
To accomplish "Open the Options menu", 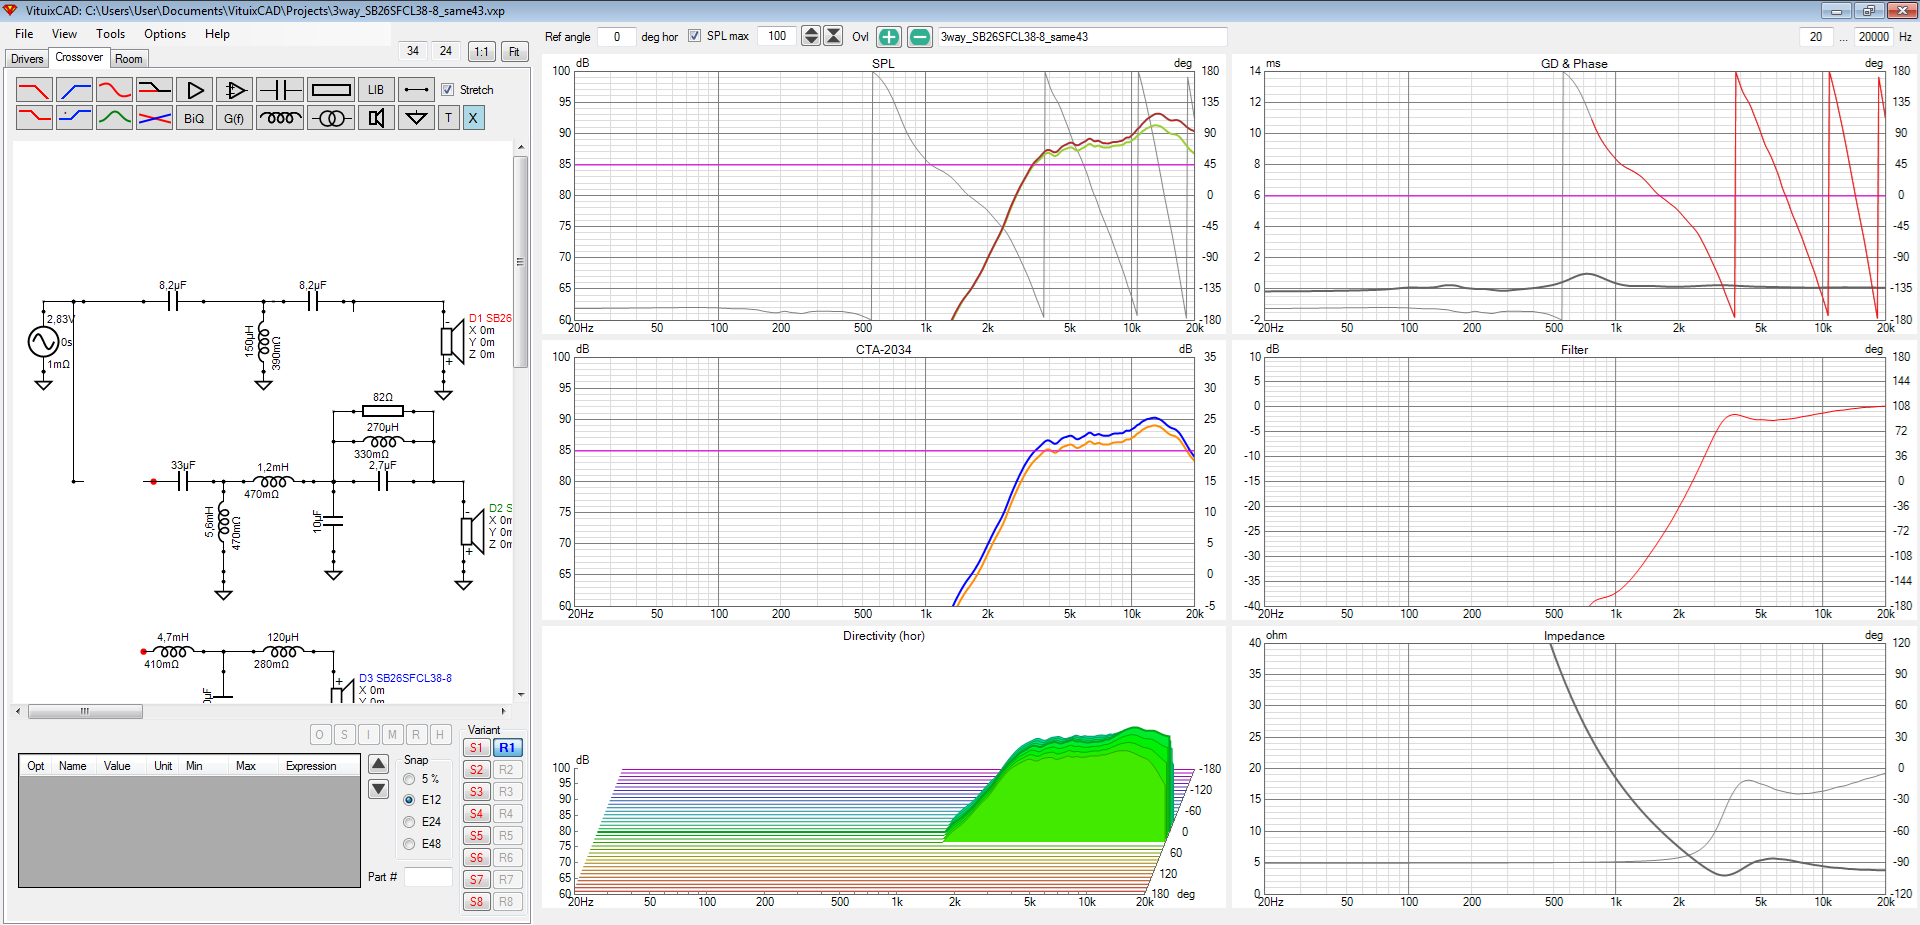I will [x=165, y=34].
